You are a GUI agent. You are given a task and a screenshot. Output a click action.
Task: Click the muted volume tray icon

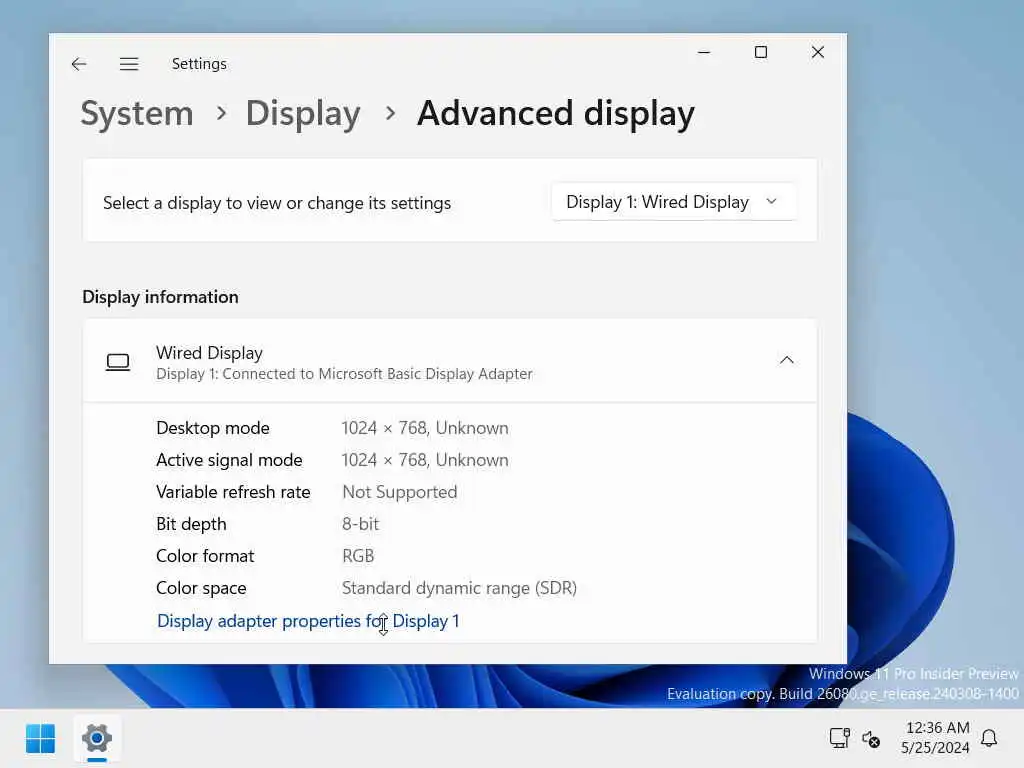871,739
